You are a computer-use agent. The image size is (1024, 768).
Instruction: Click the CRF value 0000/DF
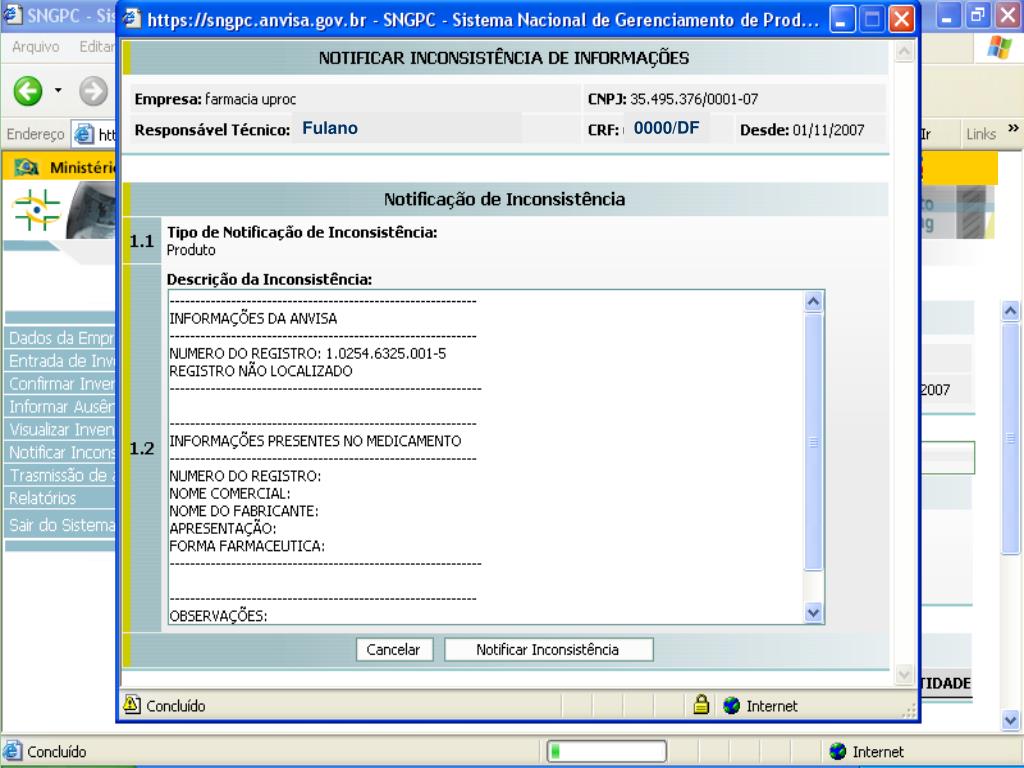click(x=666, y=128)
